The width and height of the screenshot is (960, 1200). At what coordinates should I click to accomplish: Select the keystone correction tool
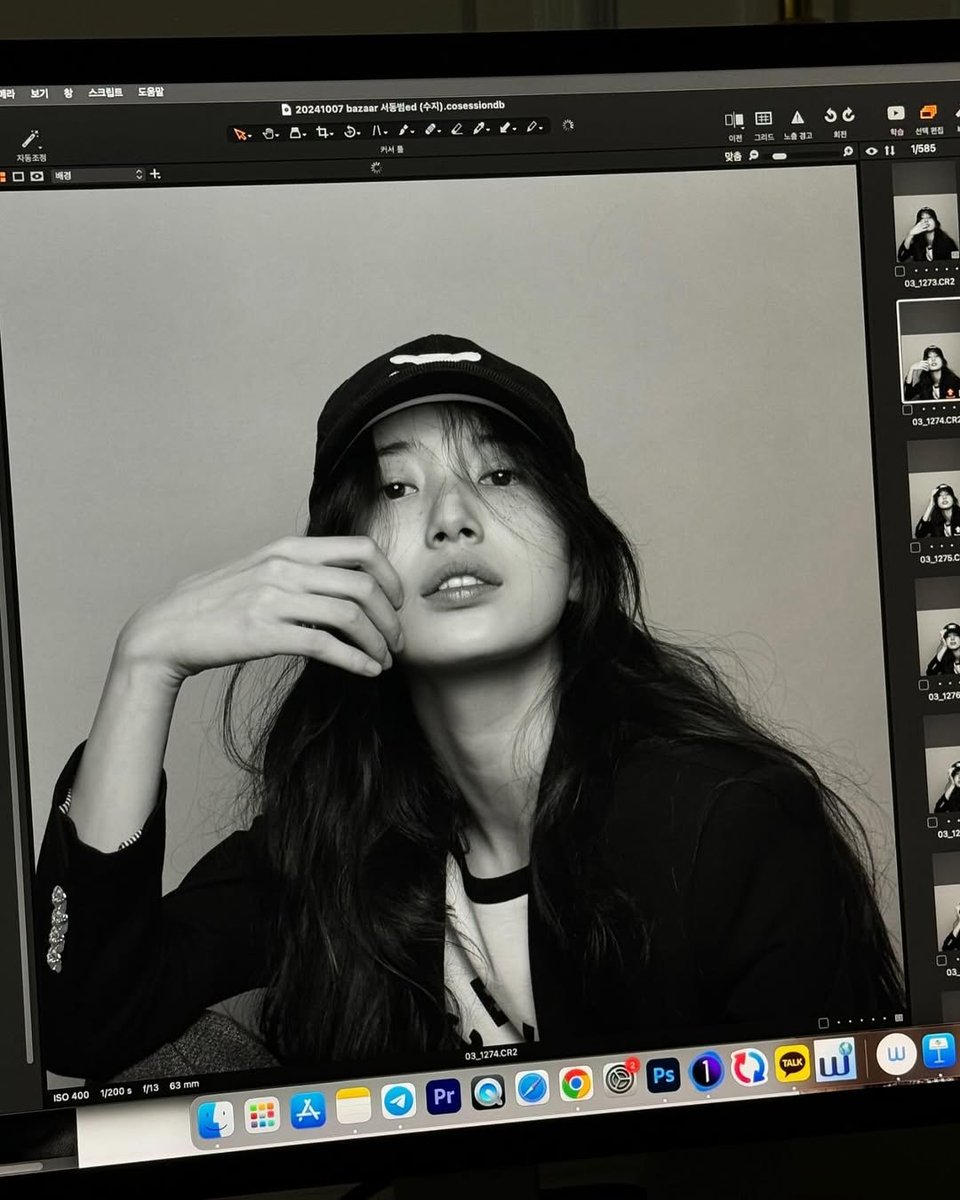point(379,130)
